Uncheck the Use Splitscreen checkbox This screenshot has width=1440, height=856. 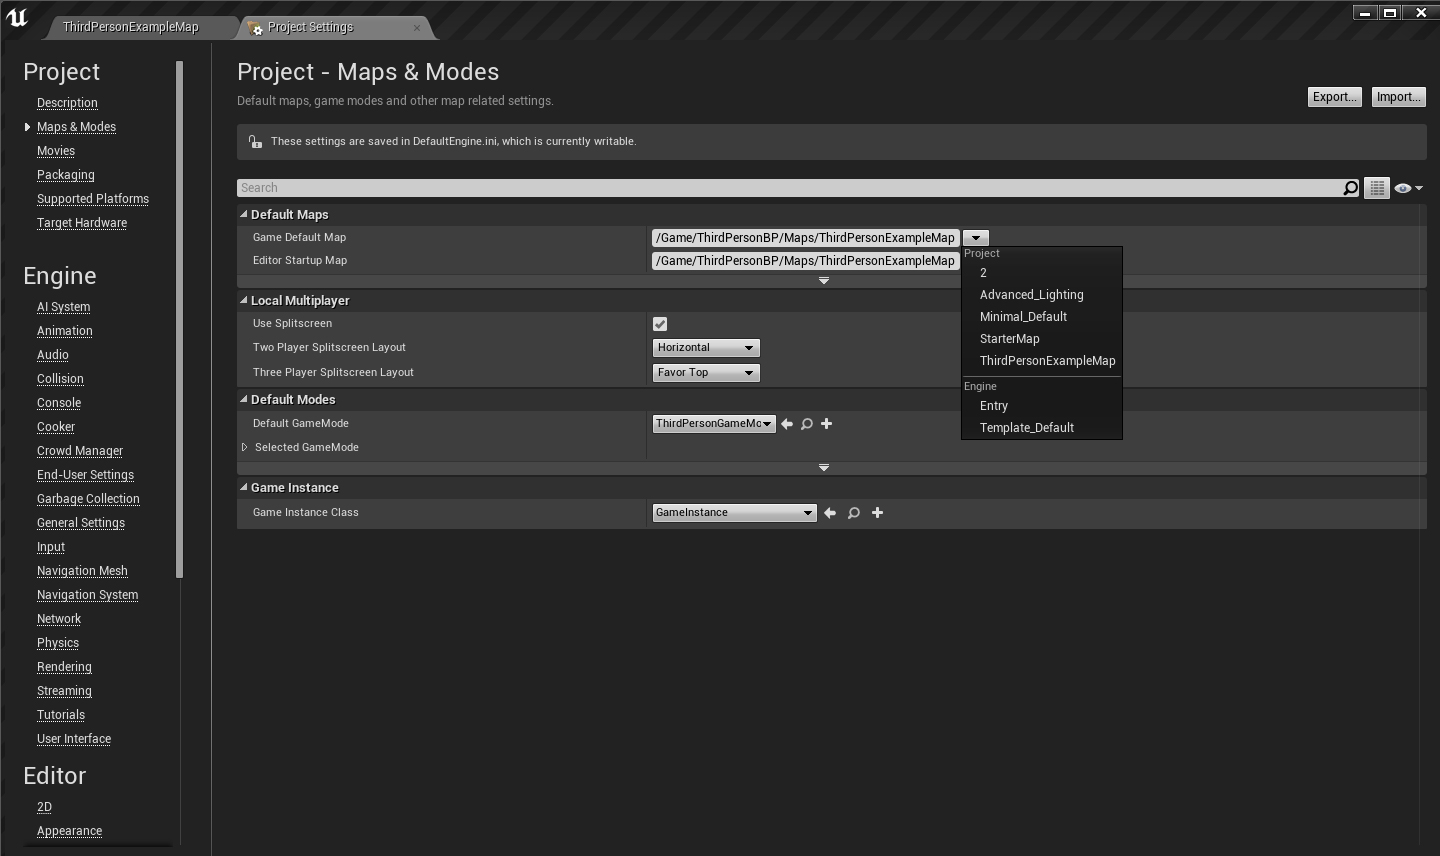(x=660, y=324)
